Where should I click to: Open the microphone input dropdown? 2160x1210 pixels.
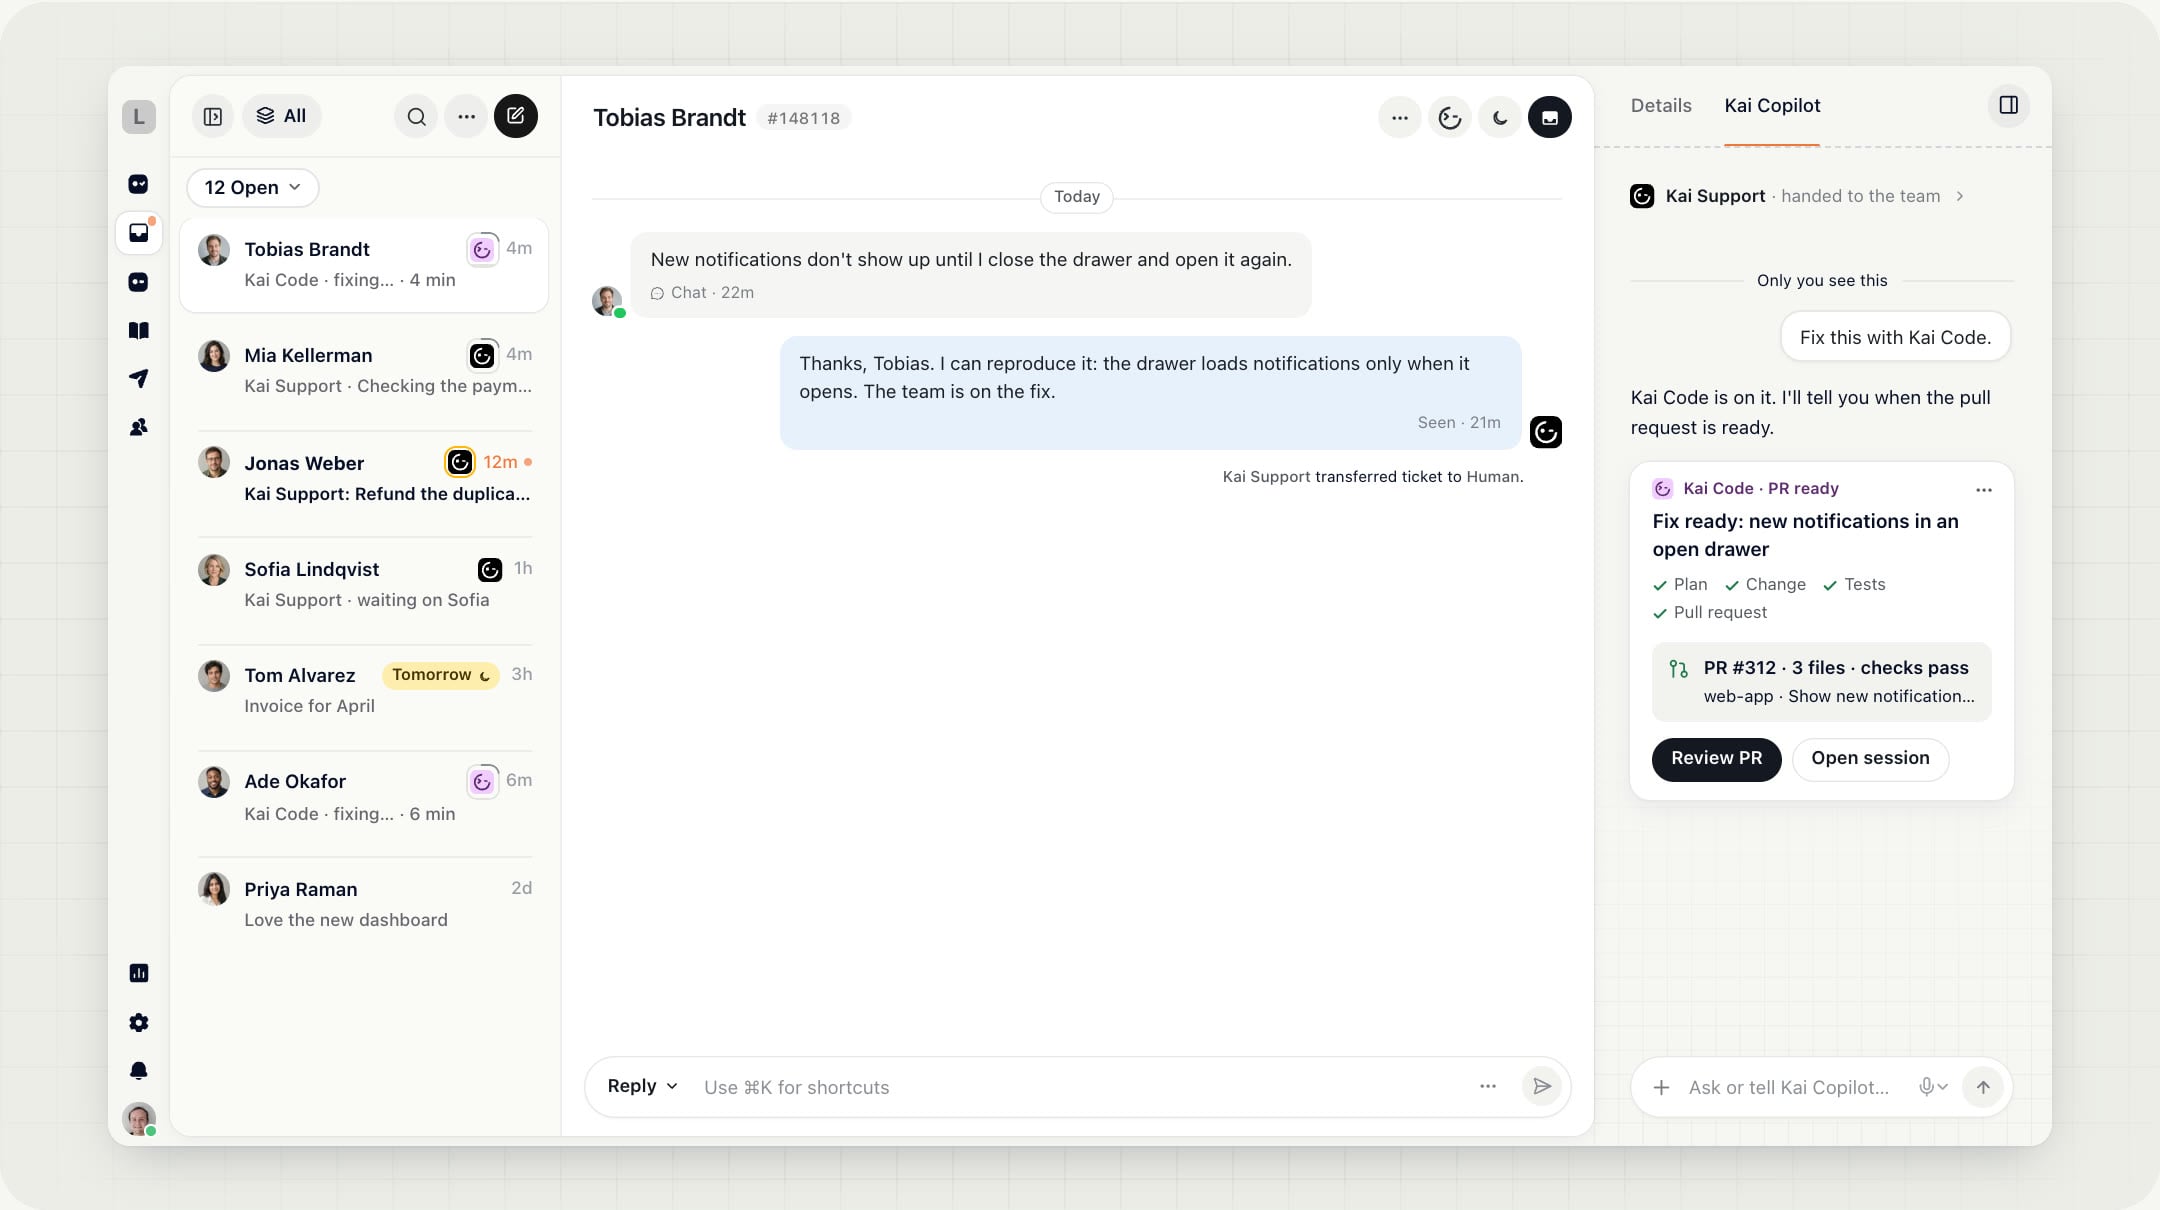tap(1933, 1087)
